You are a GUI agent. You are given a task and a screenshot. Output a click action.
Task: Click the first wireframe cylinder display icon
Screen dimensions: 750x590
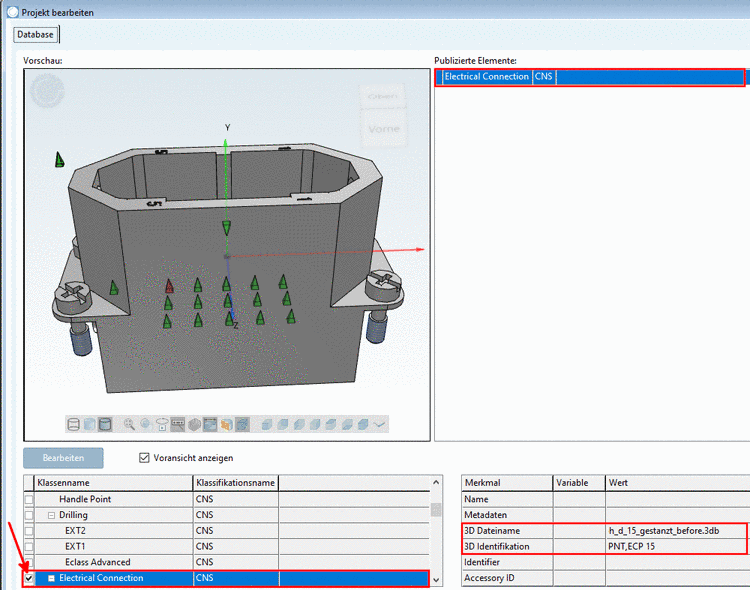(x=74, y=424)
